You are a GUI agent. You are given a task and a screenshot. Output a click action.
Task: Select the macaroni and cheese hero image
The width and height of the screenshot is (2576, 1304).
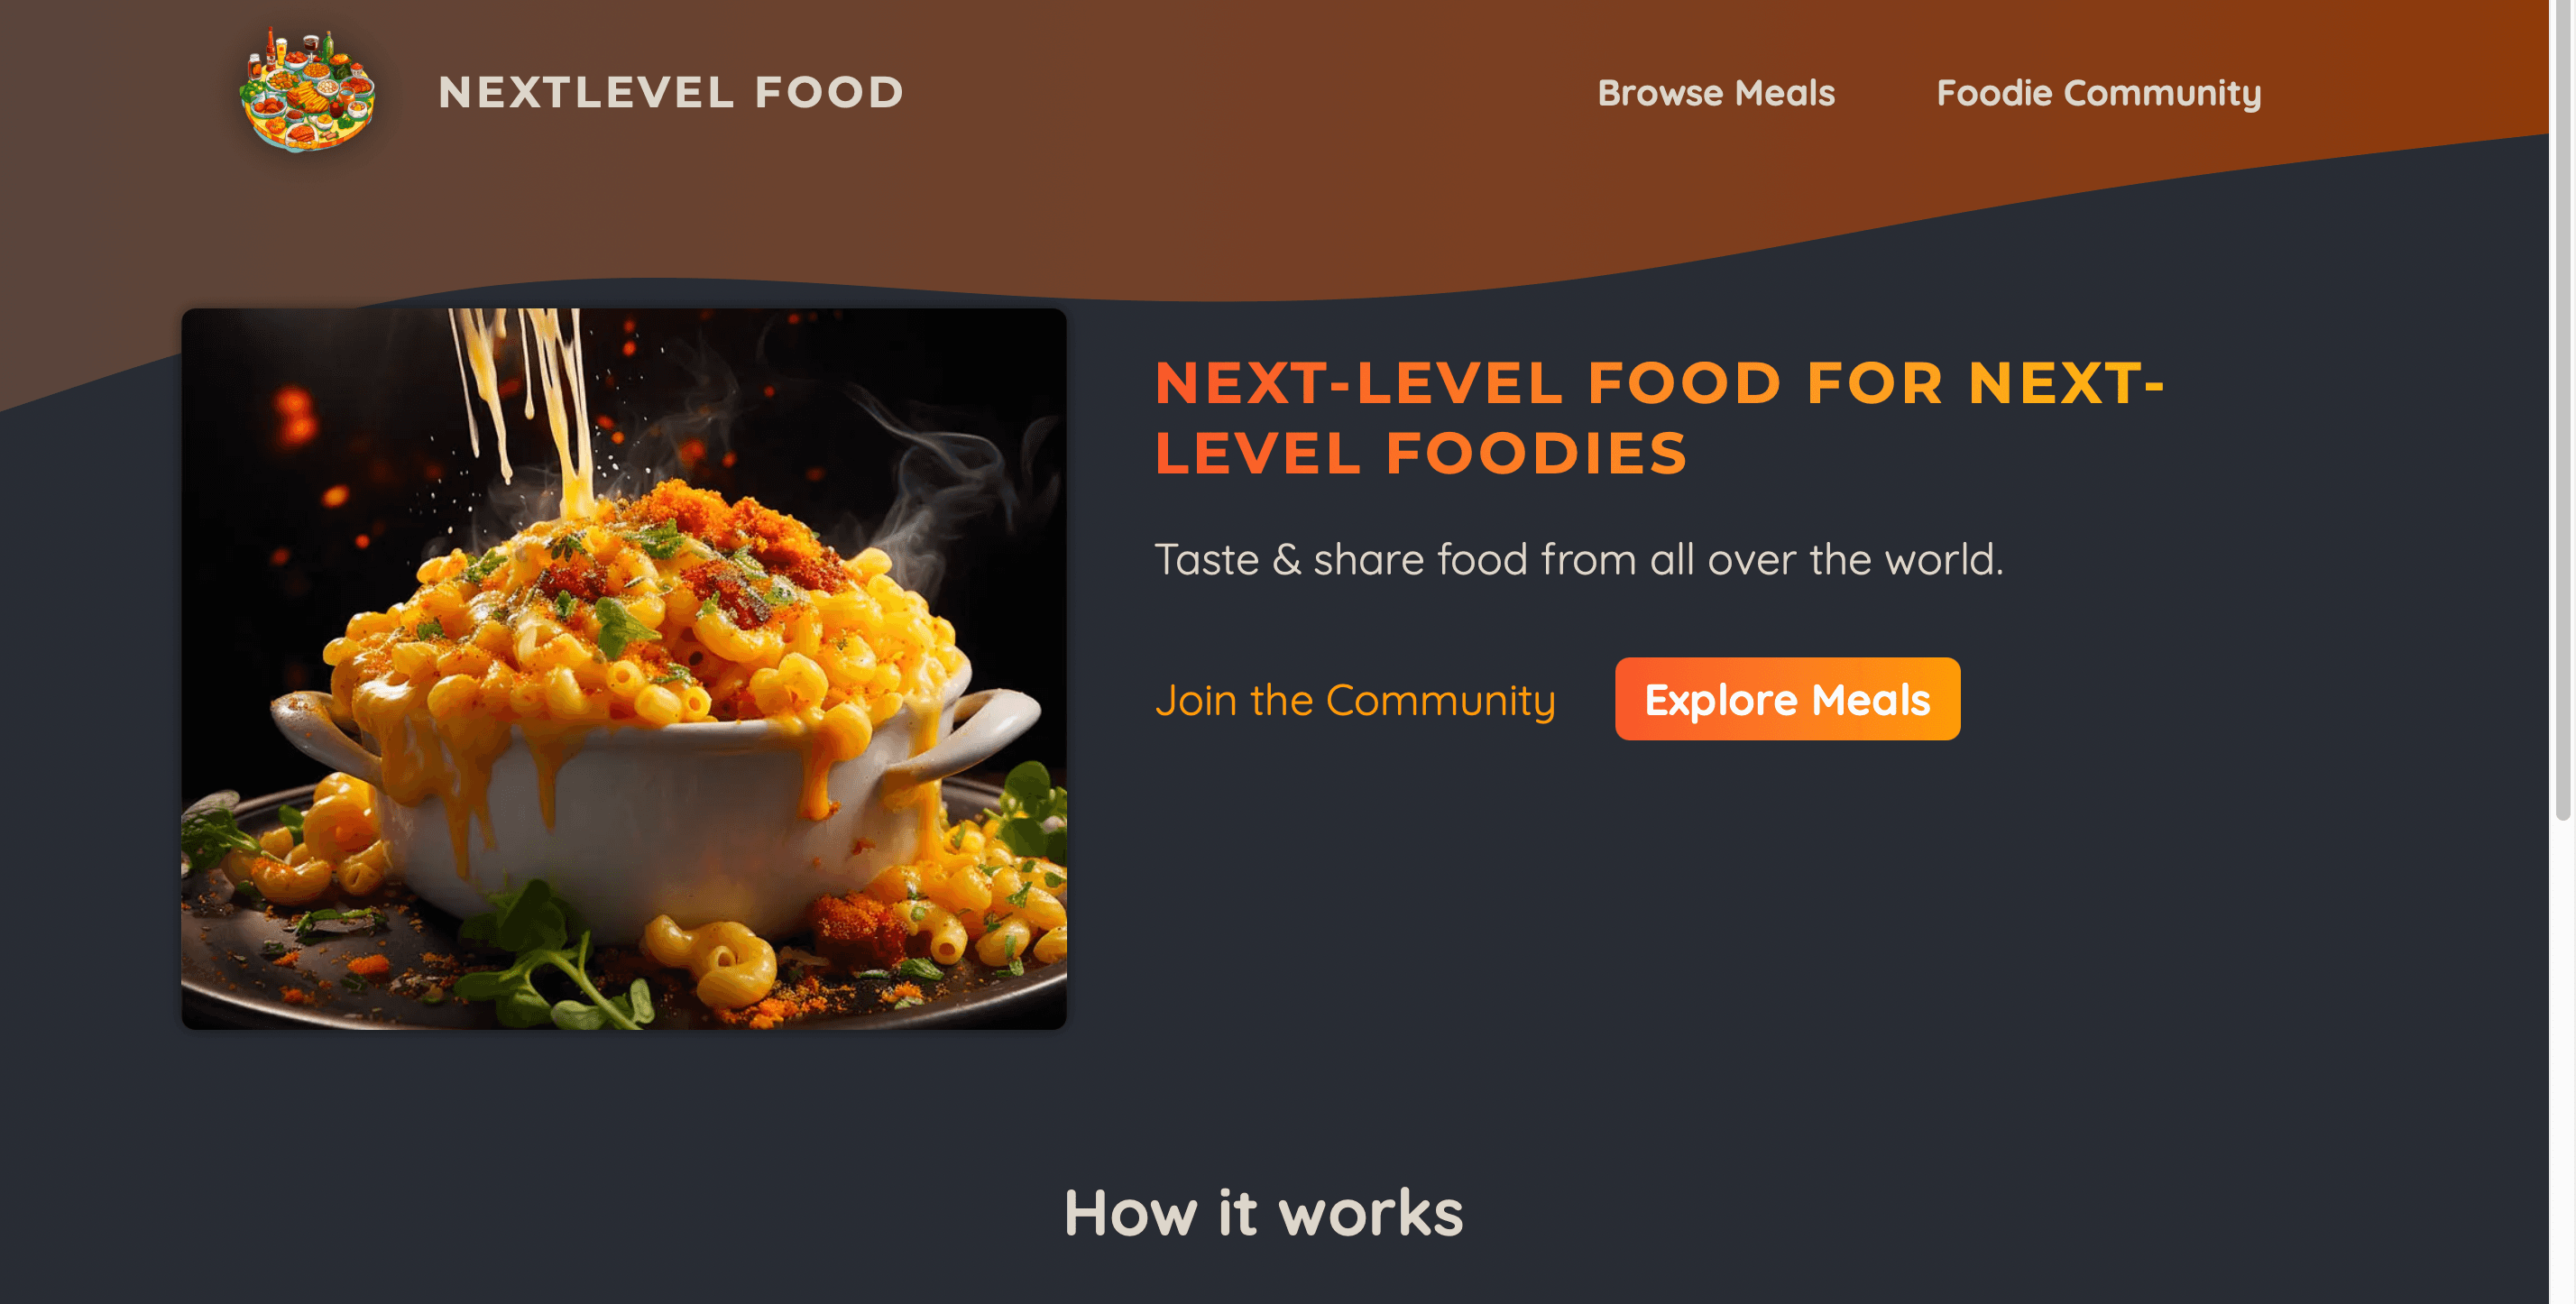(x=624, y=668)
